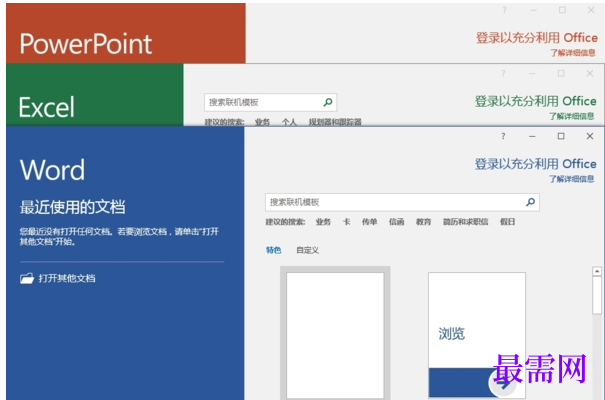Maximize the Word window

click(x=561, y=136)
